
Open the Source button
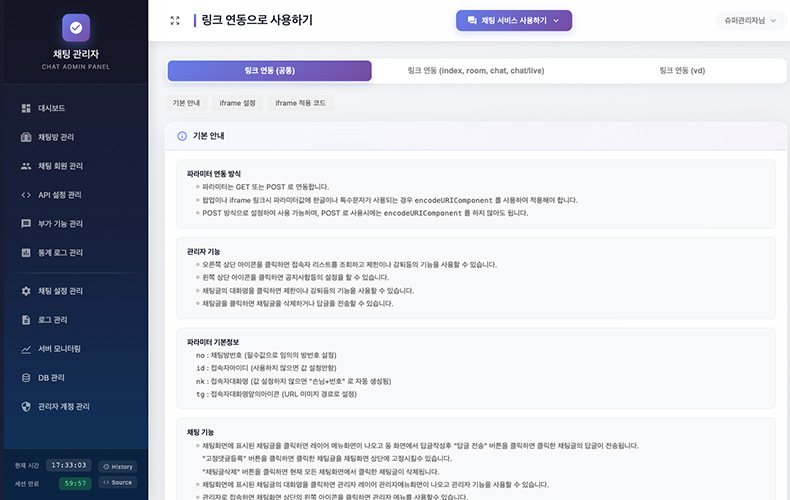pyautogui.click(x=118, y=483)
